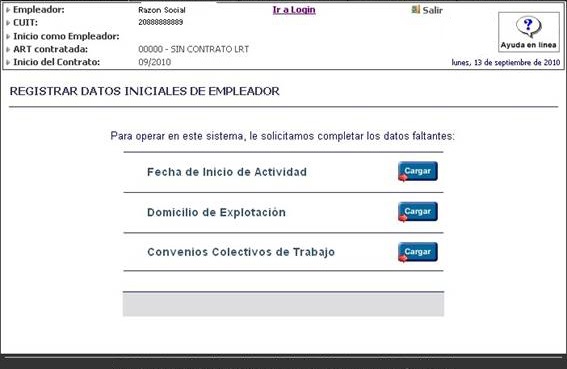567x369 pixels.
Task: Open the Ayuda en línea help icon
Action: tap(529, 32)
